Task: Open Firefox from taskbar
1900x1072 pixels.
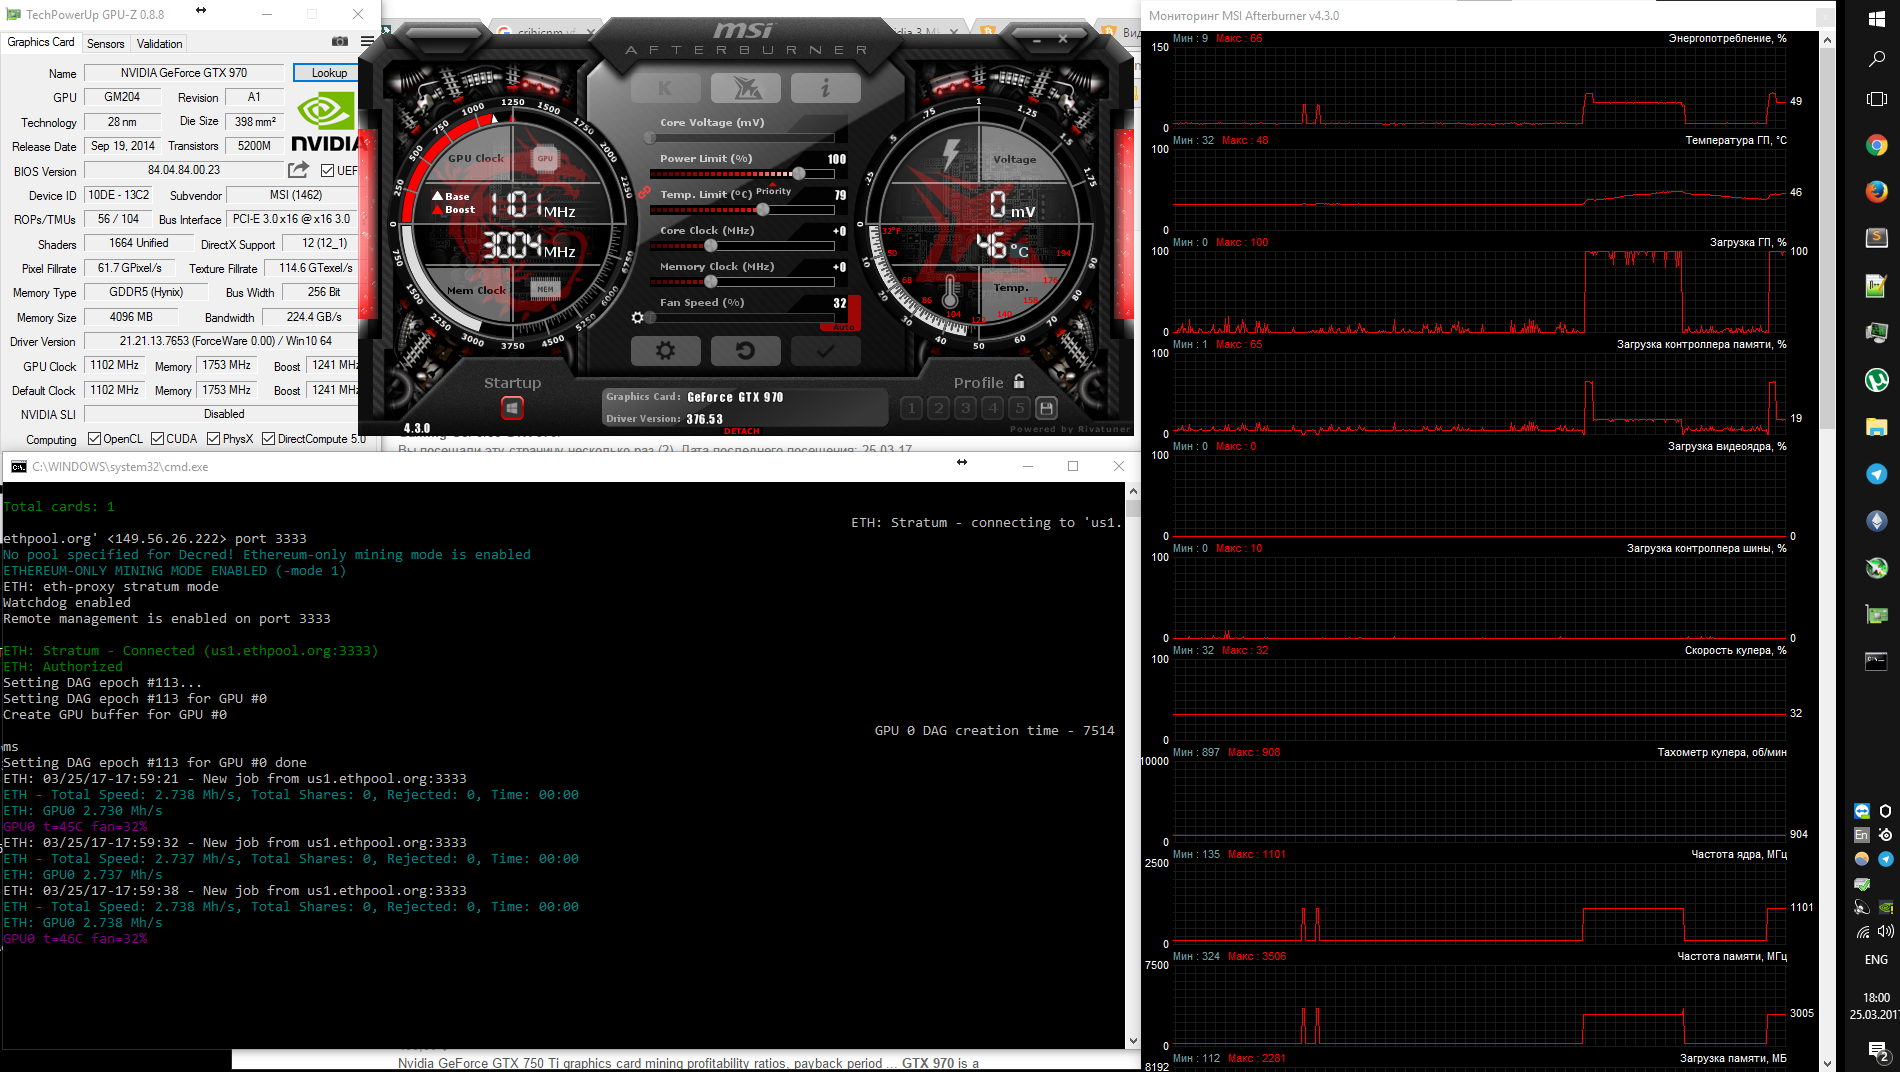Action: 1876,191
